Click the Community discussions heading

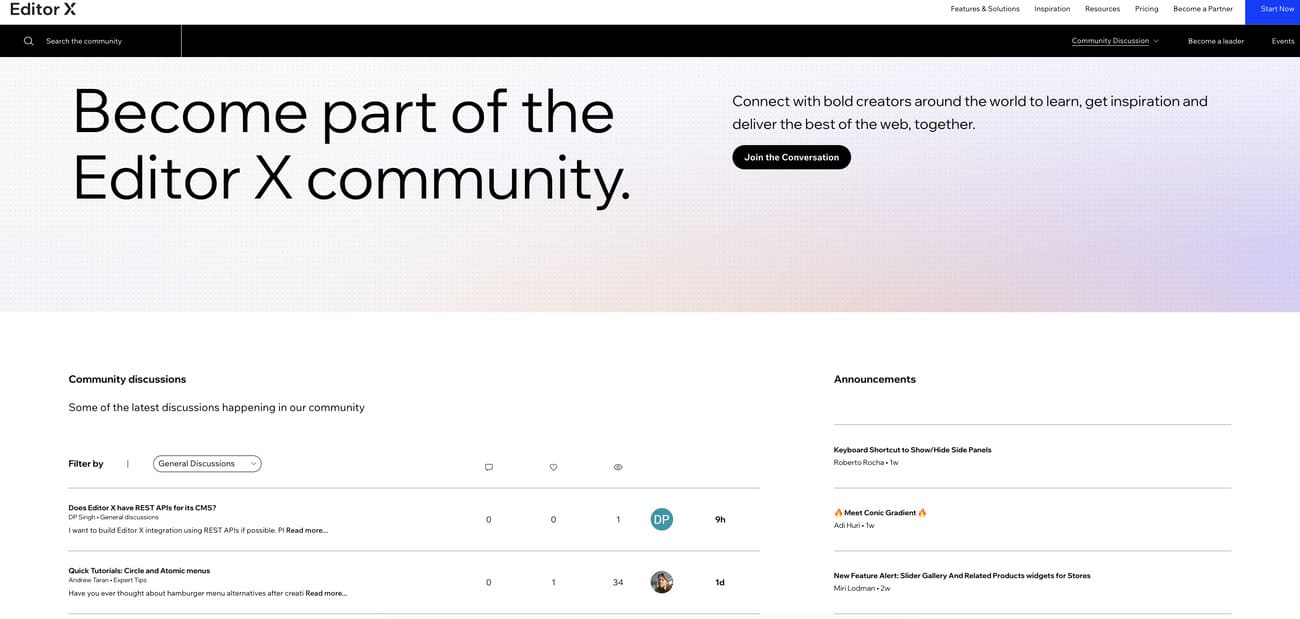[127, 379]
